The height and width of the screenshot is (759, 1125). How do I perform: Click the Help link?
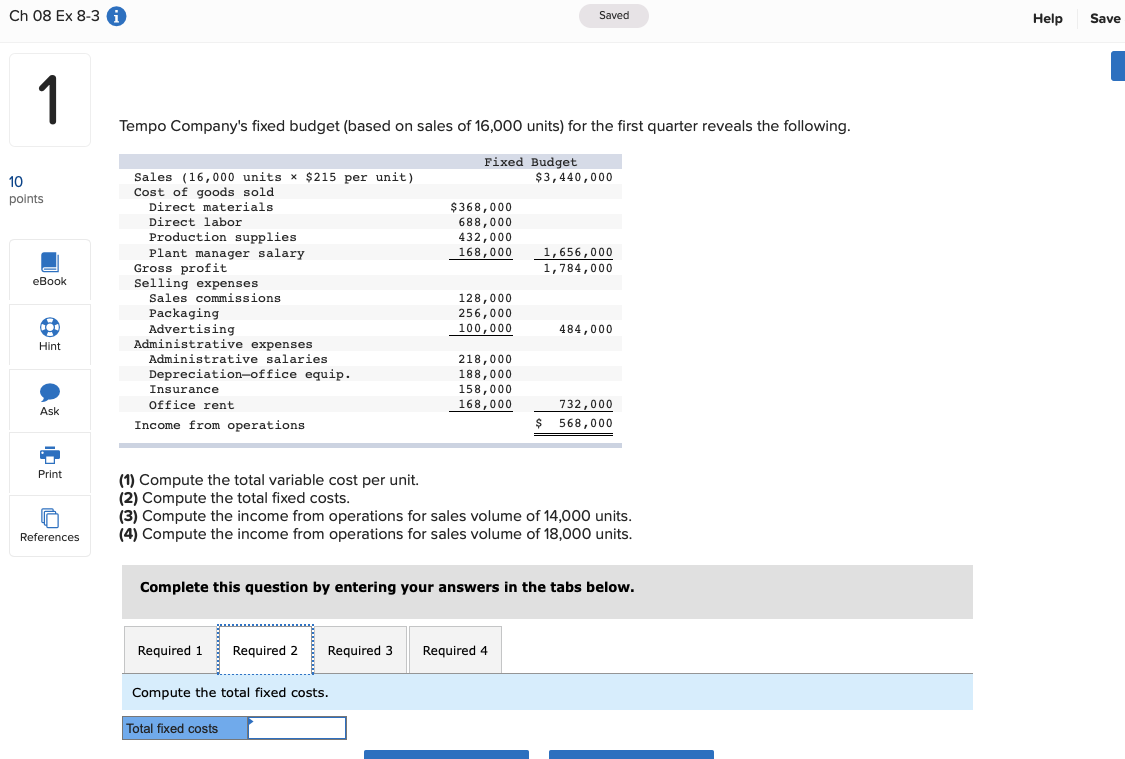pyautogui.click(x=1048, y=19)
